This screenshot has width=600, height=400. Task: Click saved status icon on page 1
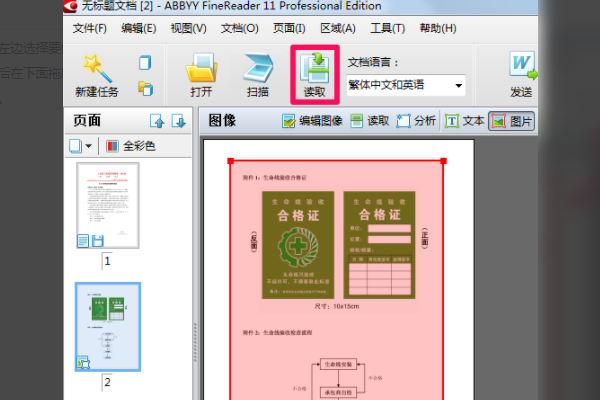point(98,241)
